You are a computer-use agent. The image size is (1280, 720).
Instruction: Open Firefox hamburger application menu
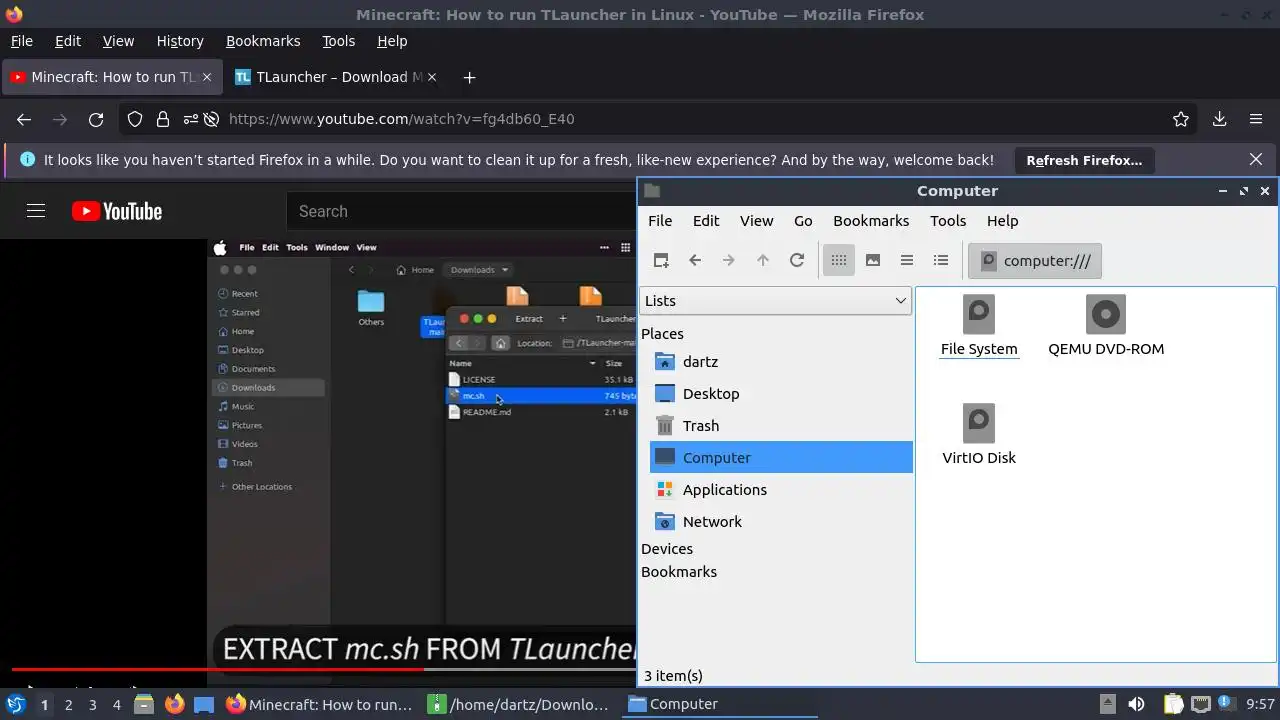coord(1256,119)
